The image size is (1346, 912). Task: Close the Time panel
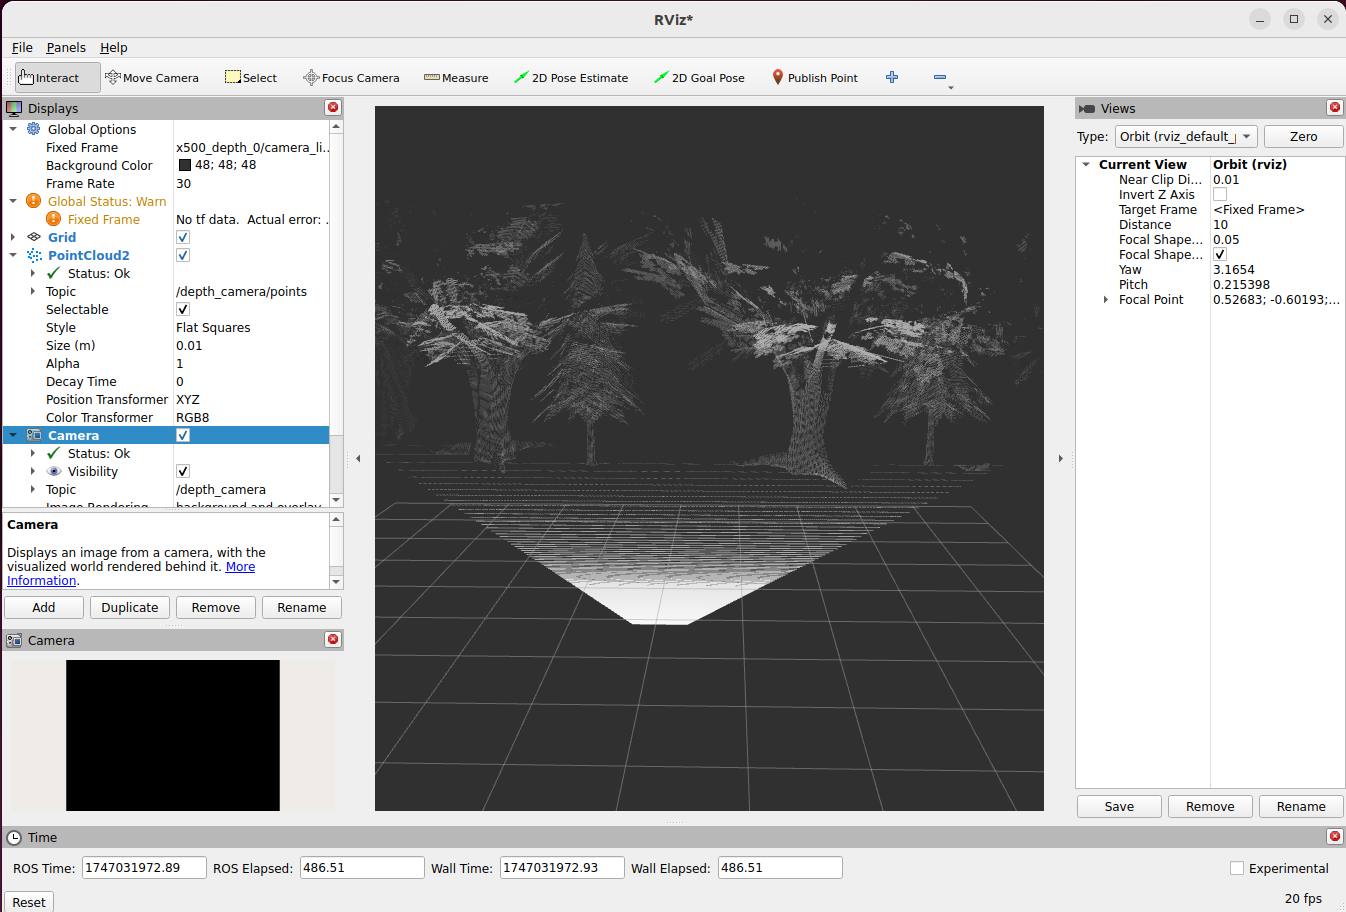(x=1334, y=836)
